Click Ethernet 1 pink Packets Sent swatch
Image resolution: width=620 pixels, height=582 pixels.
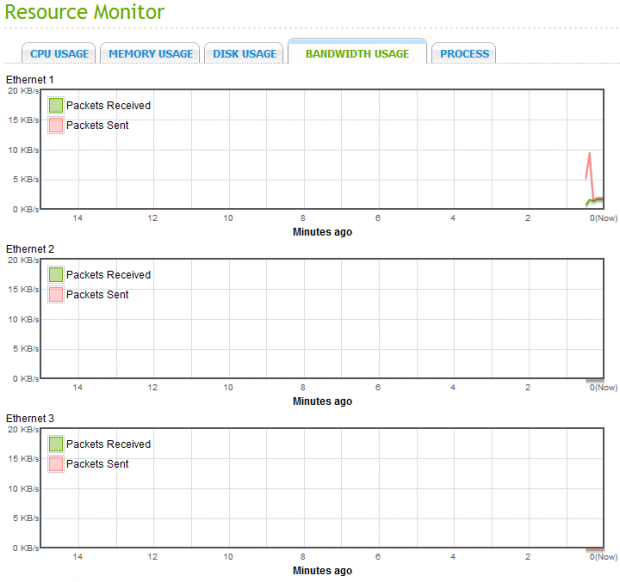coord(56,125)
